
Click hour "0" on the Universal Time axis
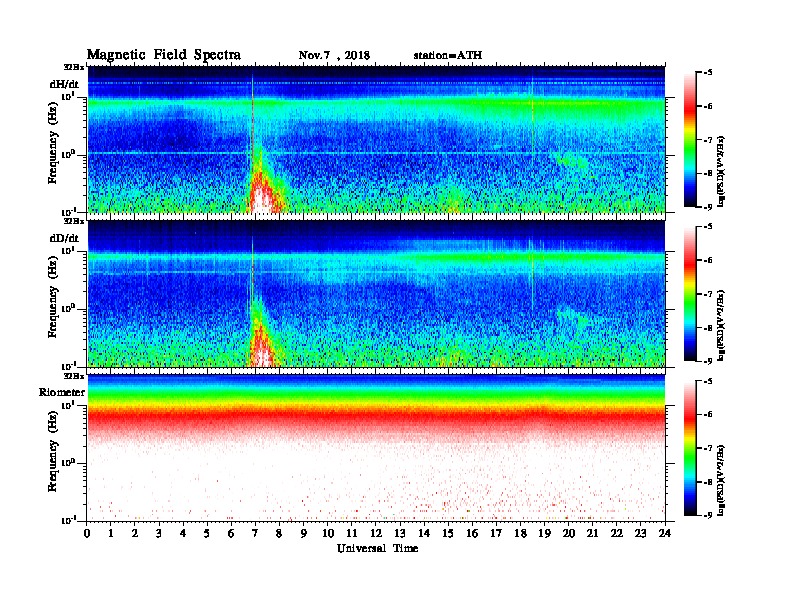pos(87,534)
